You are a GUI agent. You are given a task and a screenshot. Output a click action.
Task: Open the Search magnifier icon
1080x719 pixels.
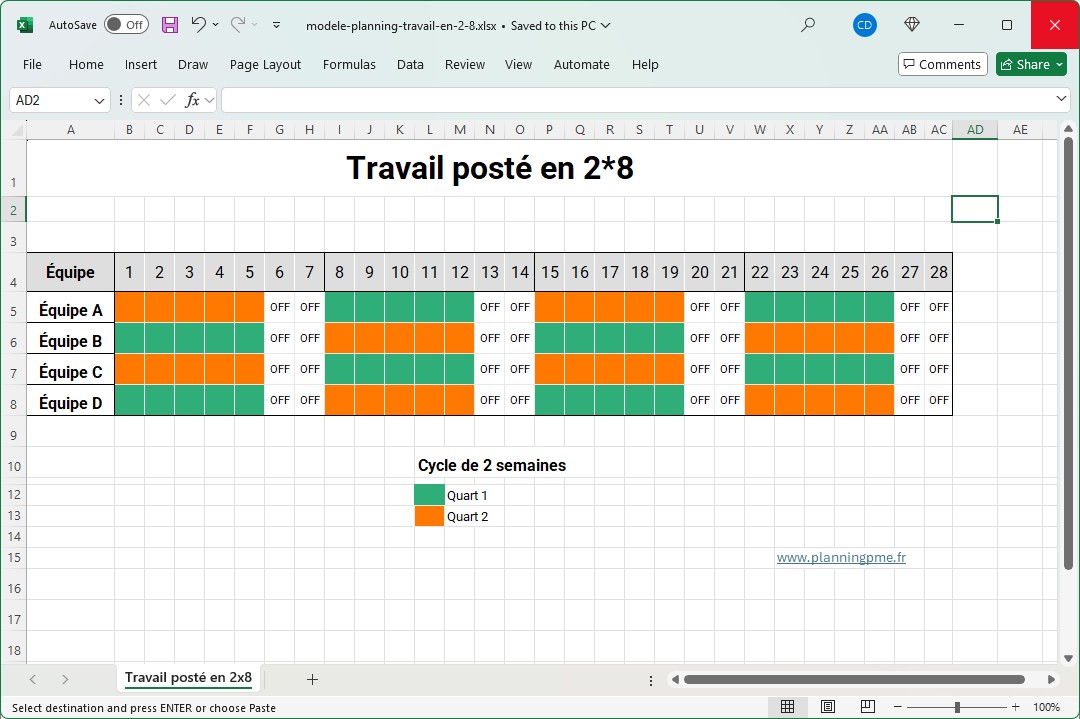pos(808,25)
